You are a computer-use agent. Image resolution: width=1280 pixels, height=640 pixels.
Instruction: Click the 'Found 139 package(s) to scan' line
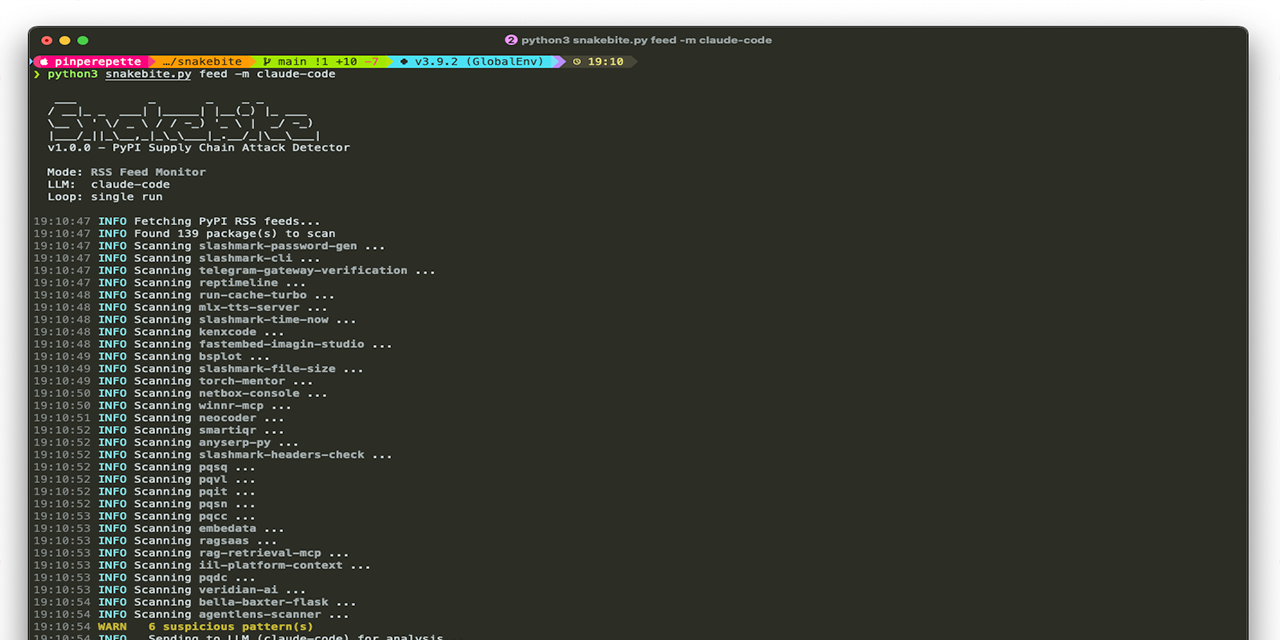[184, 233]
